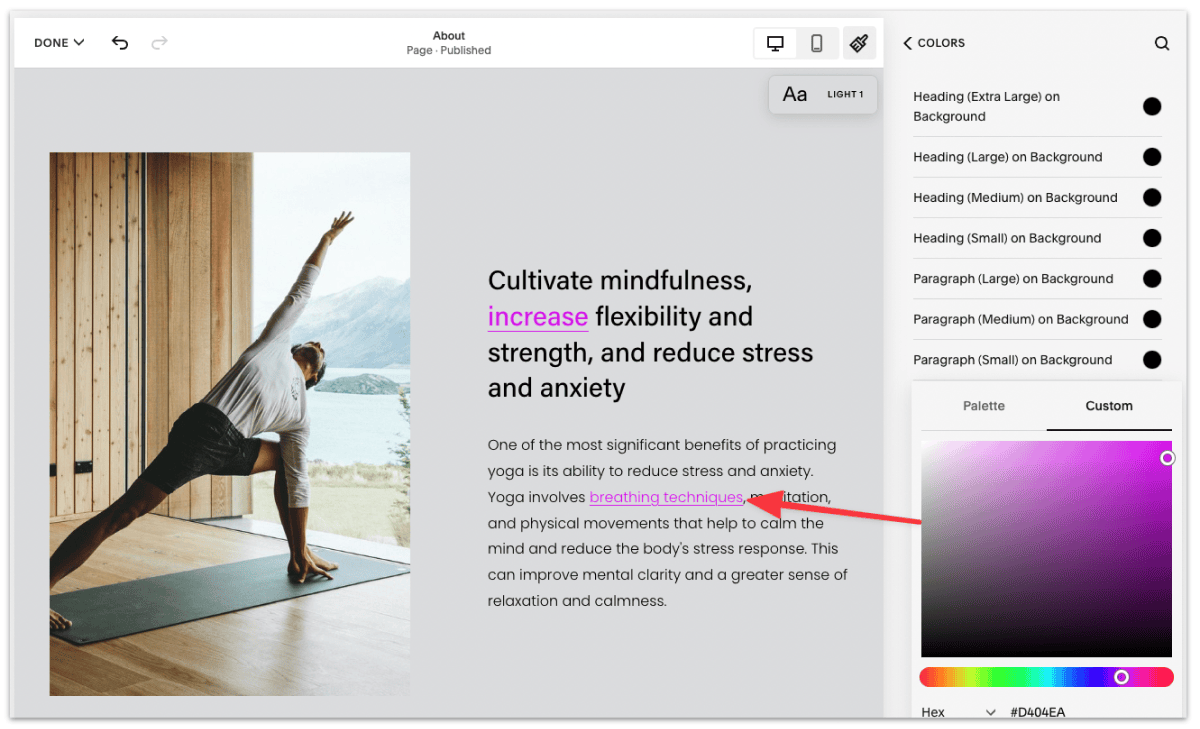Click the redo arrow icon

coord(159,43)
